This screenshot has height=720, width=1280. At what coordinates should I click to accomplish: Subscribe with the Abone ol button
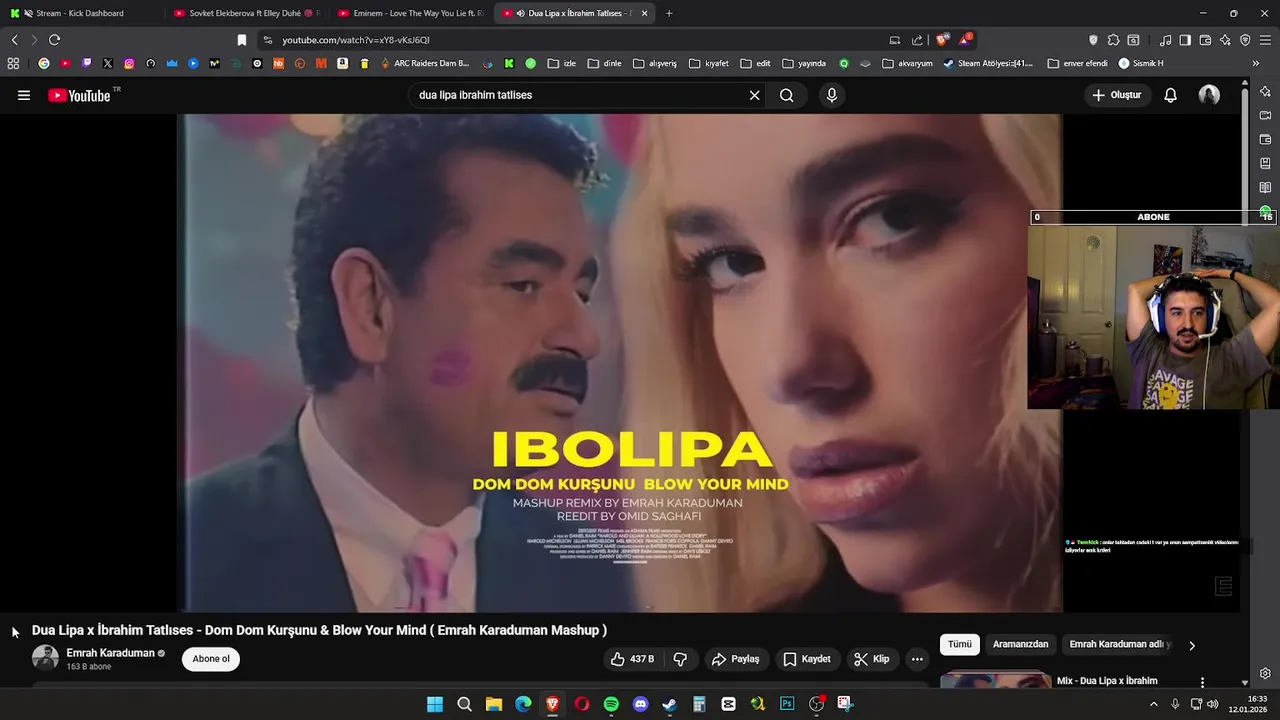211,659
